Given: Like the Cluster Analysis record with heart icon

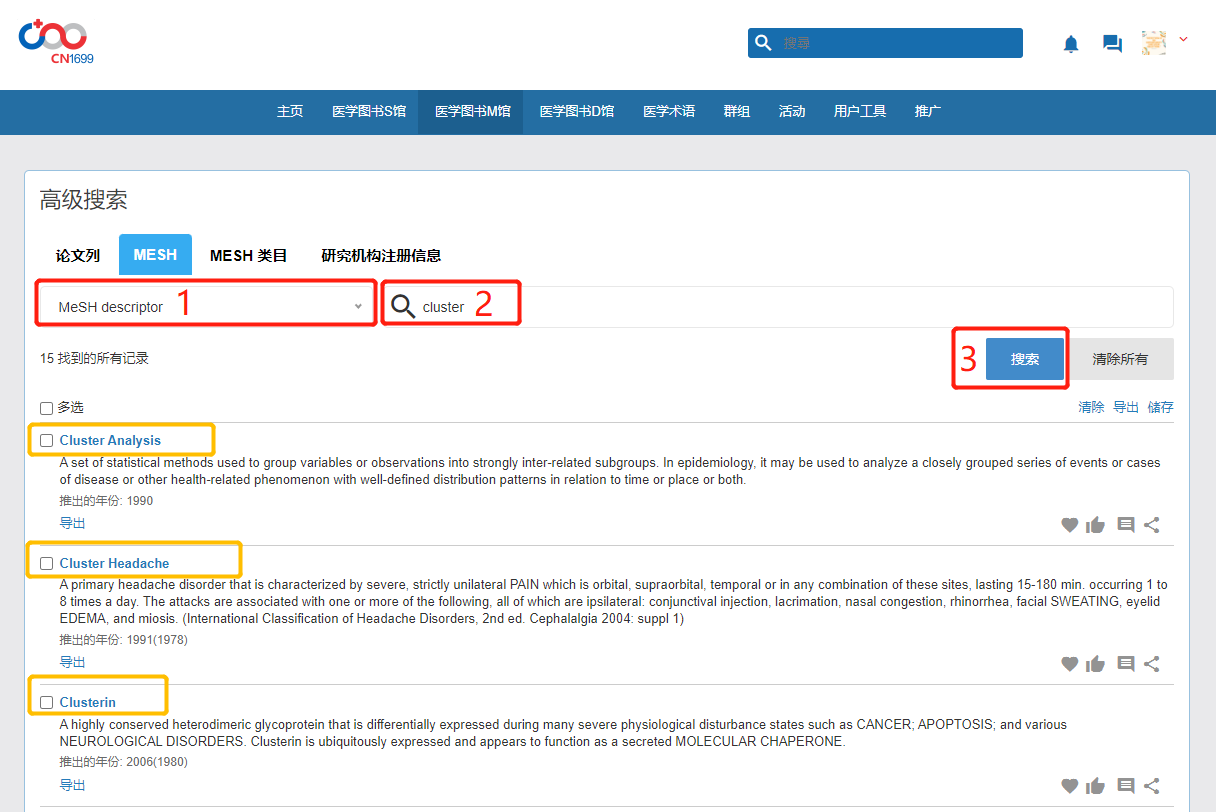Looking at the screenshot, I should pyautogui.click(x=1070, y=525).
